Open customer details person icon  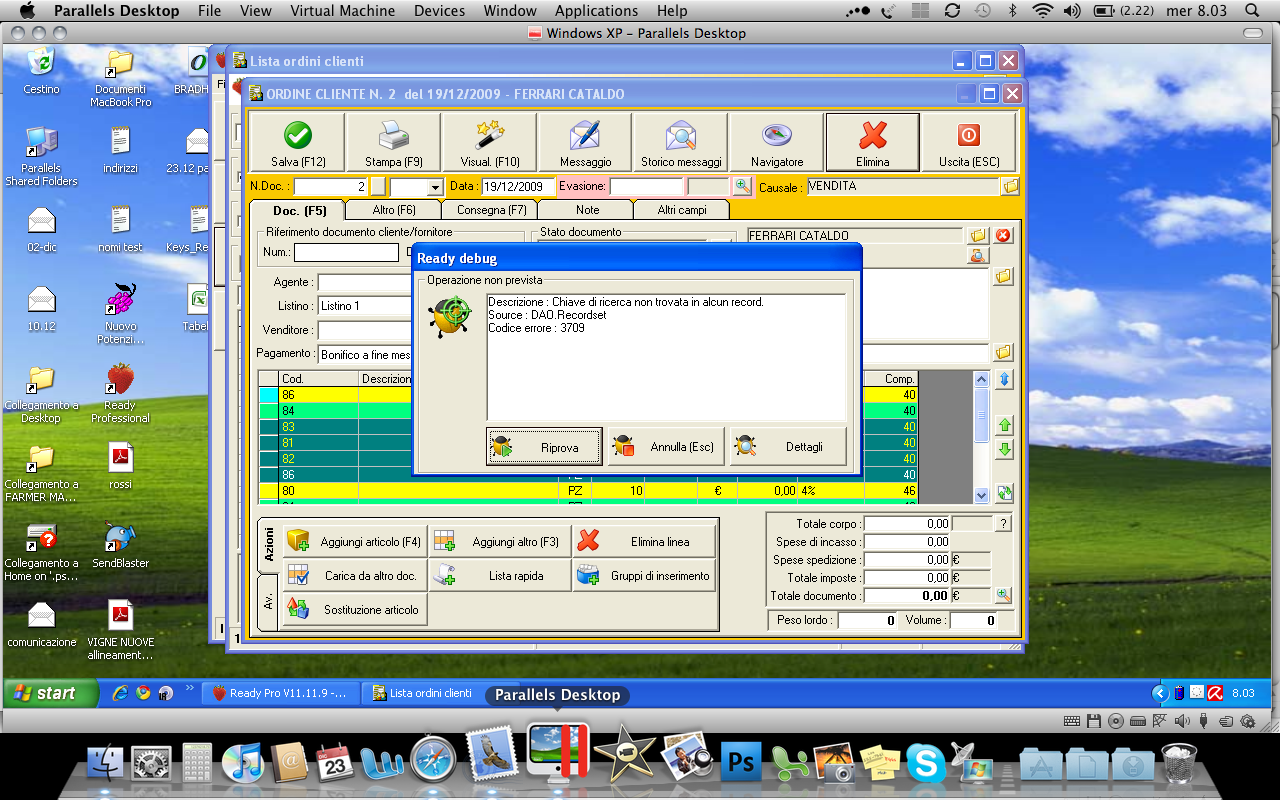tap(978, 255)
